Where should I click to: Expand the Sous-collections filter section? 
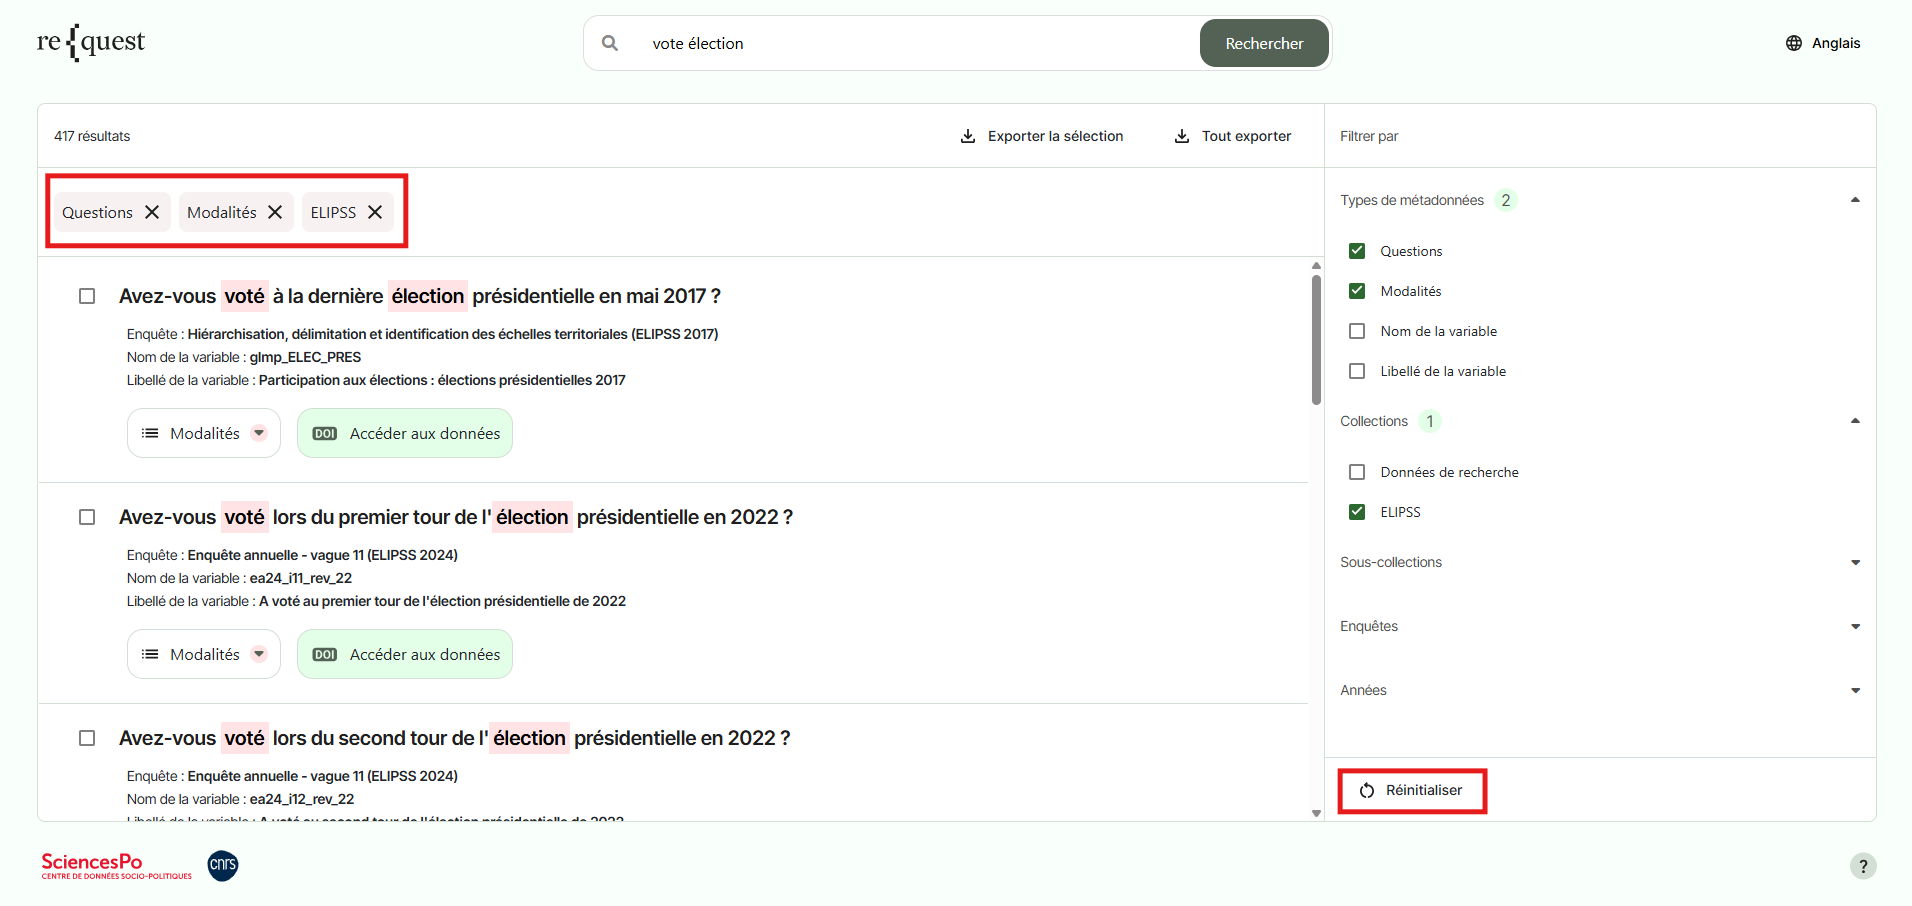(1855, 562)
